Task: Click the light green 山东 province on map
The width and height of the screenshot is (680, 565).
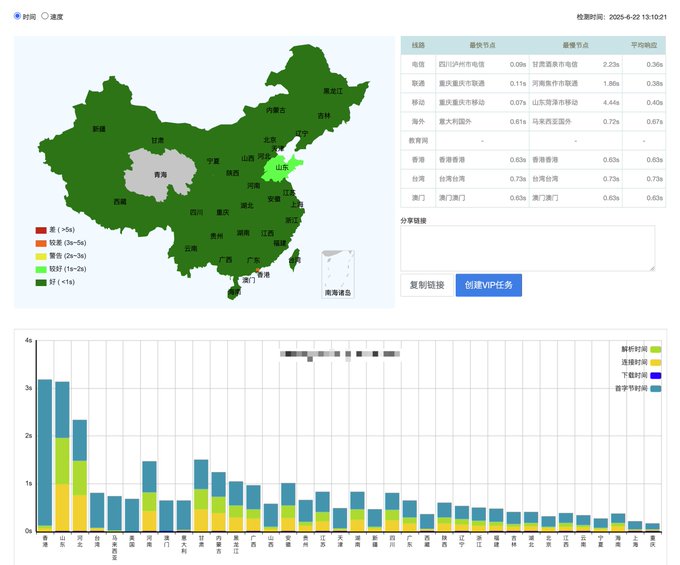Action: coord(282,167)
